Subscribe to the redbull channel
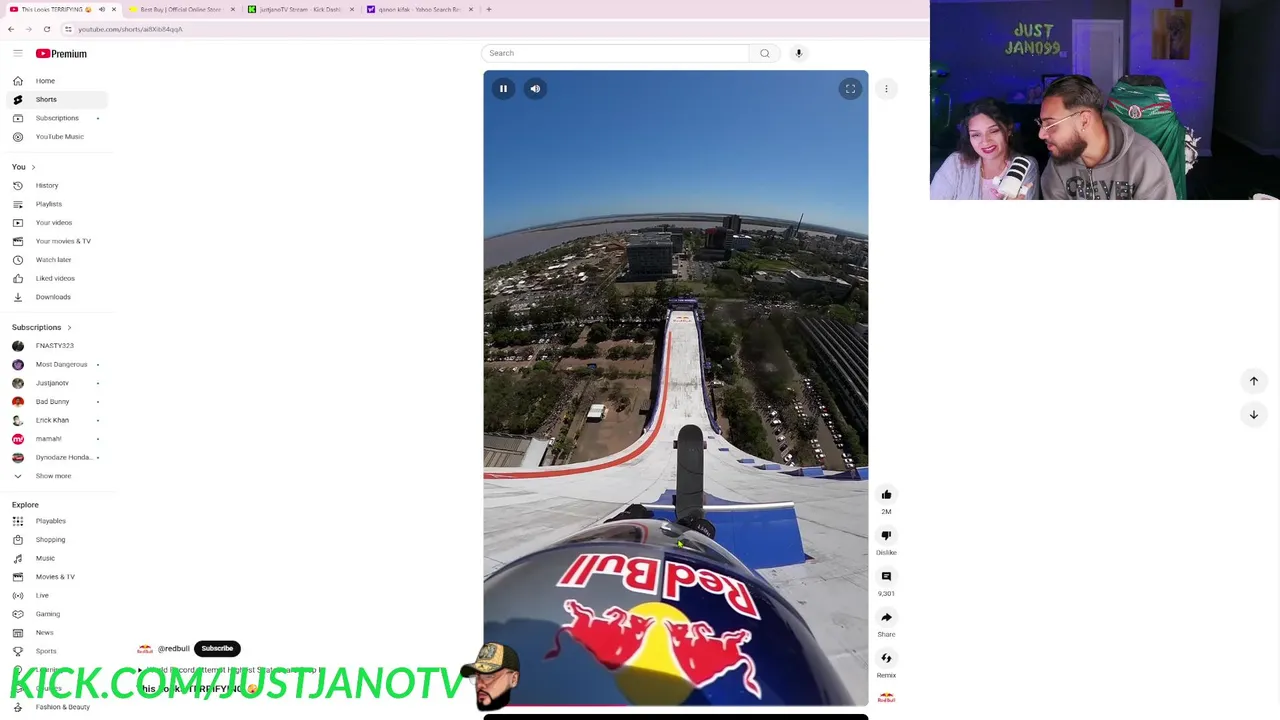Image resolution: width=1280 pixels, height=720 pixels. 217,649
